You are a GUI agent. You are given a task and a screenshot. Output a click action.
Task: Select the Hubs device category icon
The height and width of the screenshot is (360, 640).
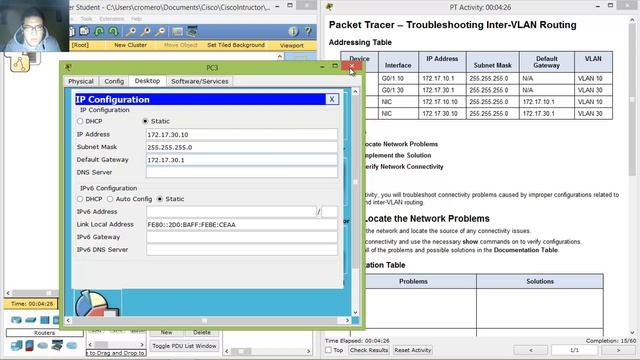[x=44, y=320]
